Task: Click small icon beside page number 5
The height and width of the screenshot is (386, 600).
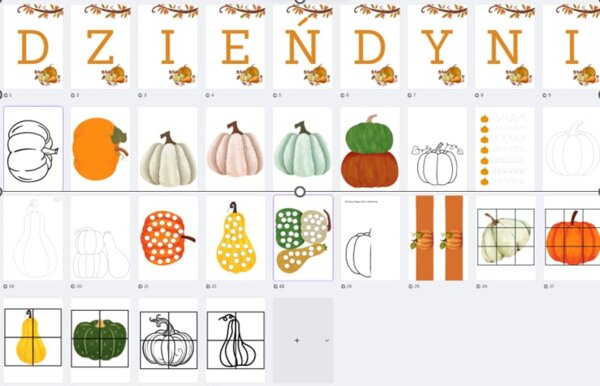Action: [275, 95]
